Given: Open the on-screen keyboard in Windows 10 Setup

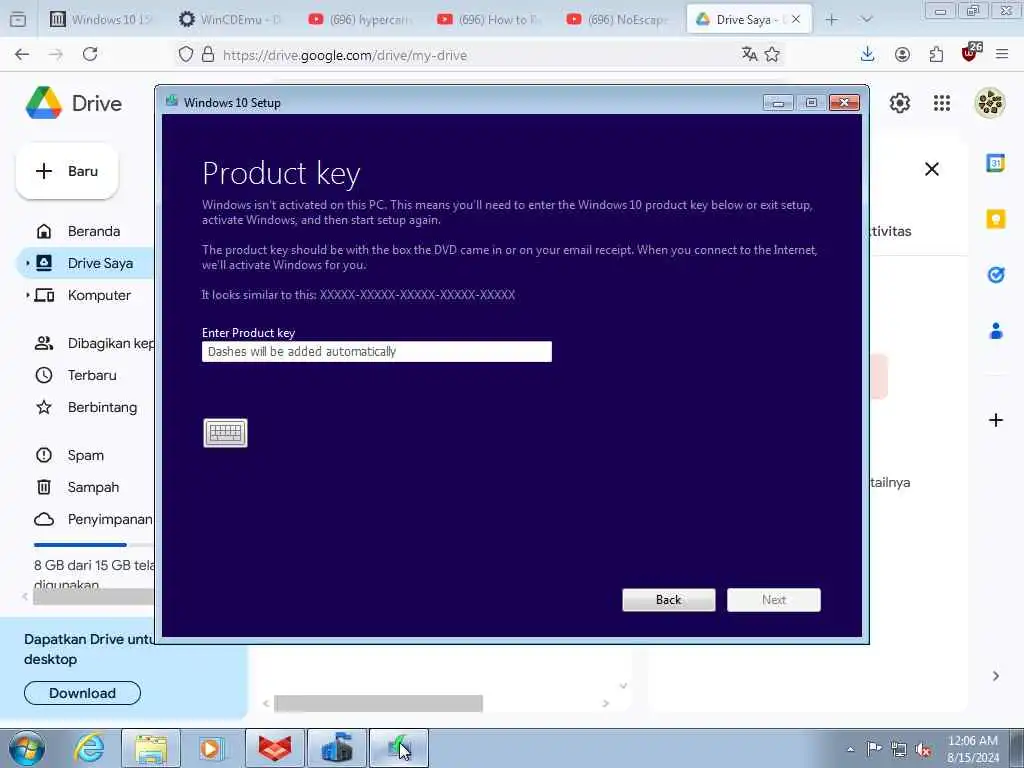Looking at the screenshot, I should click(x=225, y=433).
